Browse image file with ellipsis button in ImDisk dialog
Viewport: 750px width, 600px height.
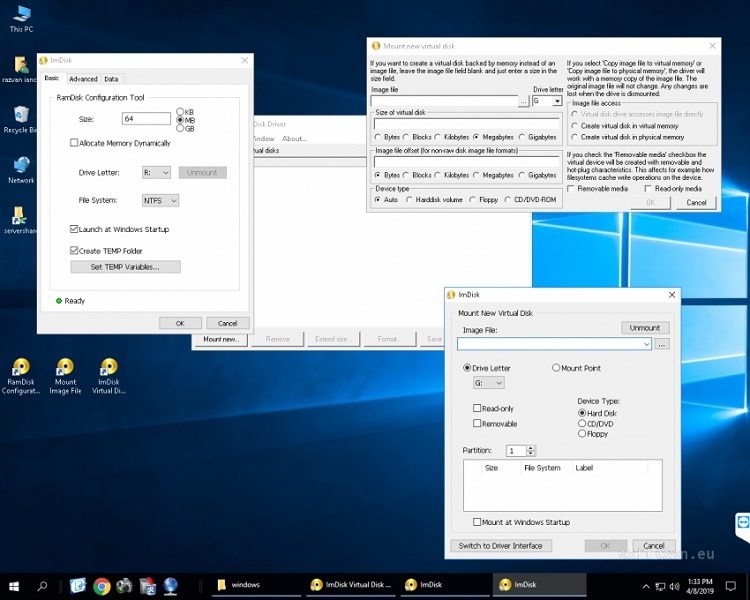(662, 344)
